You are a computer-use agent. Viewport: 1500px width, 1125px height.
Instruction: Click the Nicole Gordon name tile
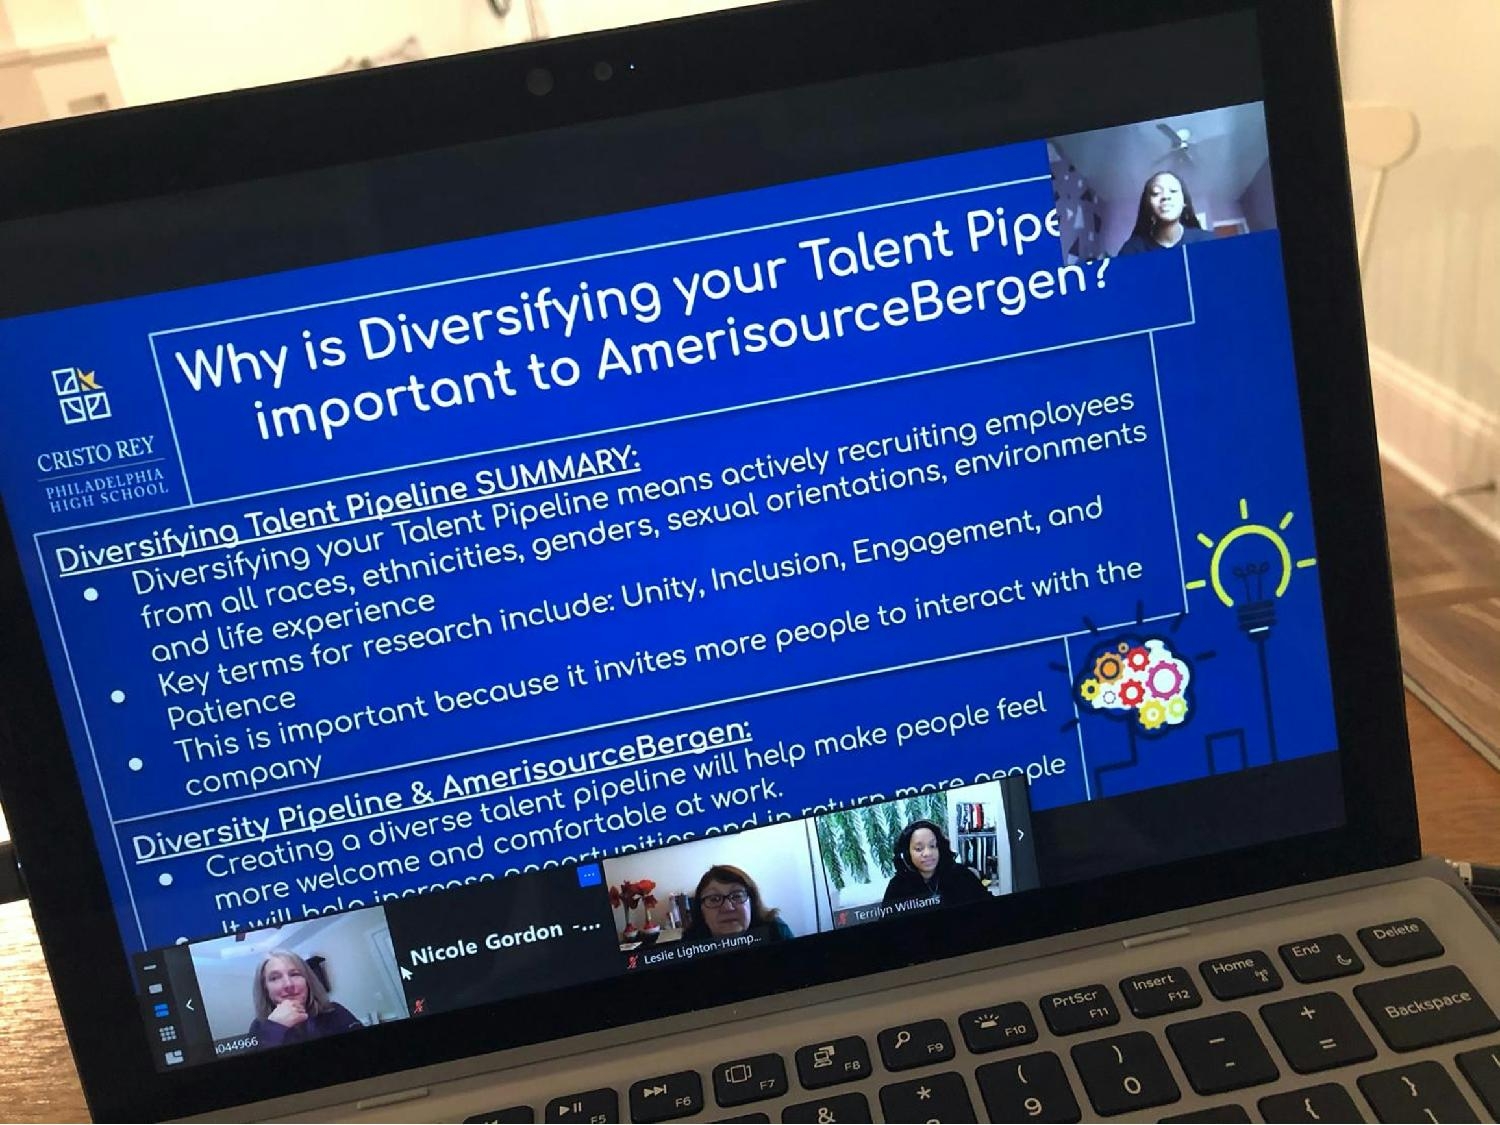505,942
